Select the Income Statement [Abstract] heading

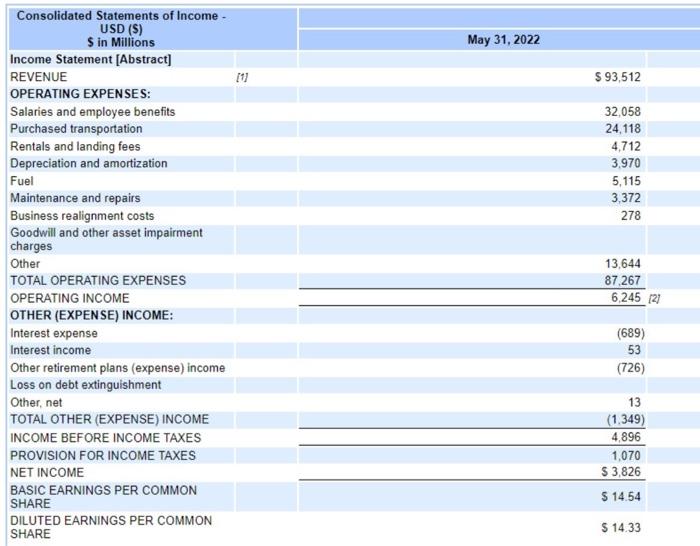coord(91,59)
